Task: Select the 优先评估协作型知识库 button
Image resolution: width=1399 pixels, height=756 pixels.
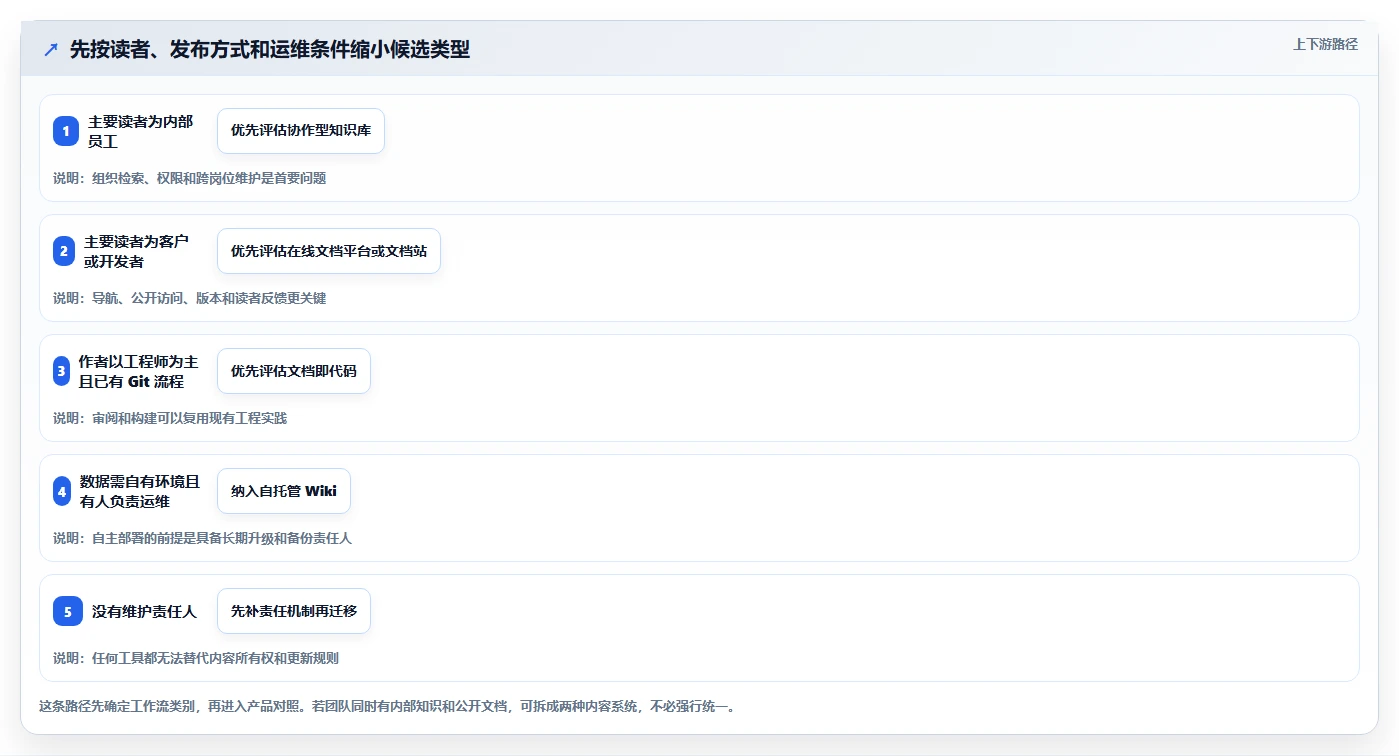Action: 301,131
